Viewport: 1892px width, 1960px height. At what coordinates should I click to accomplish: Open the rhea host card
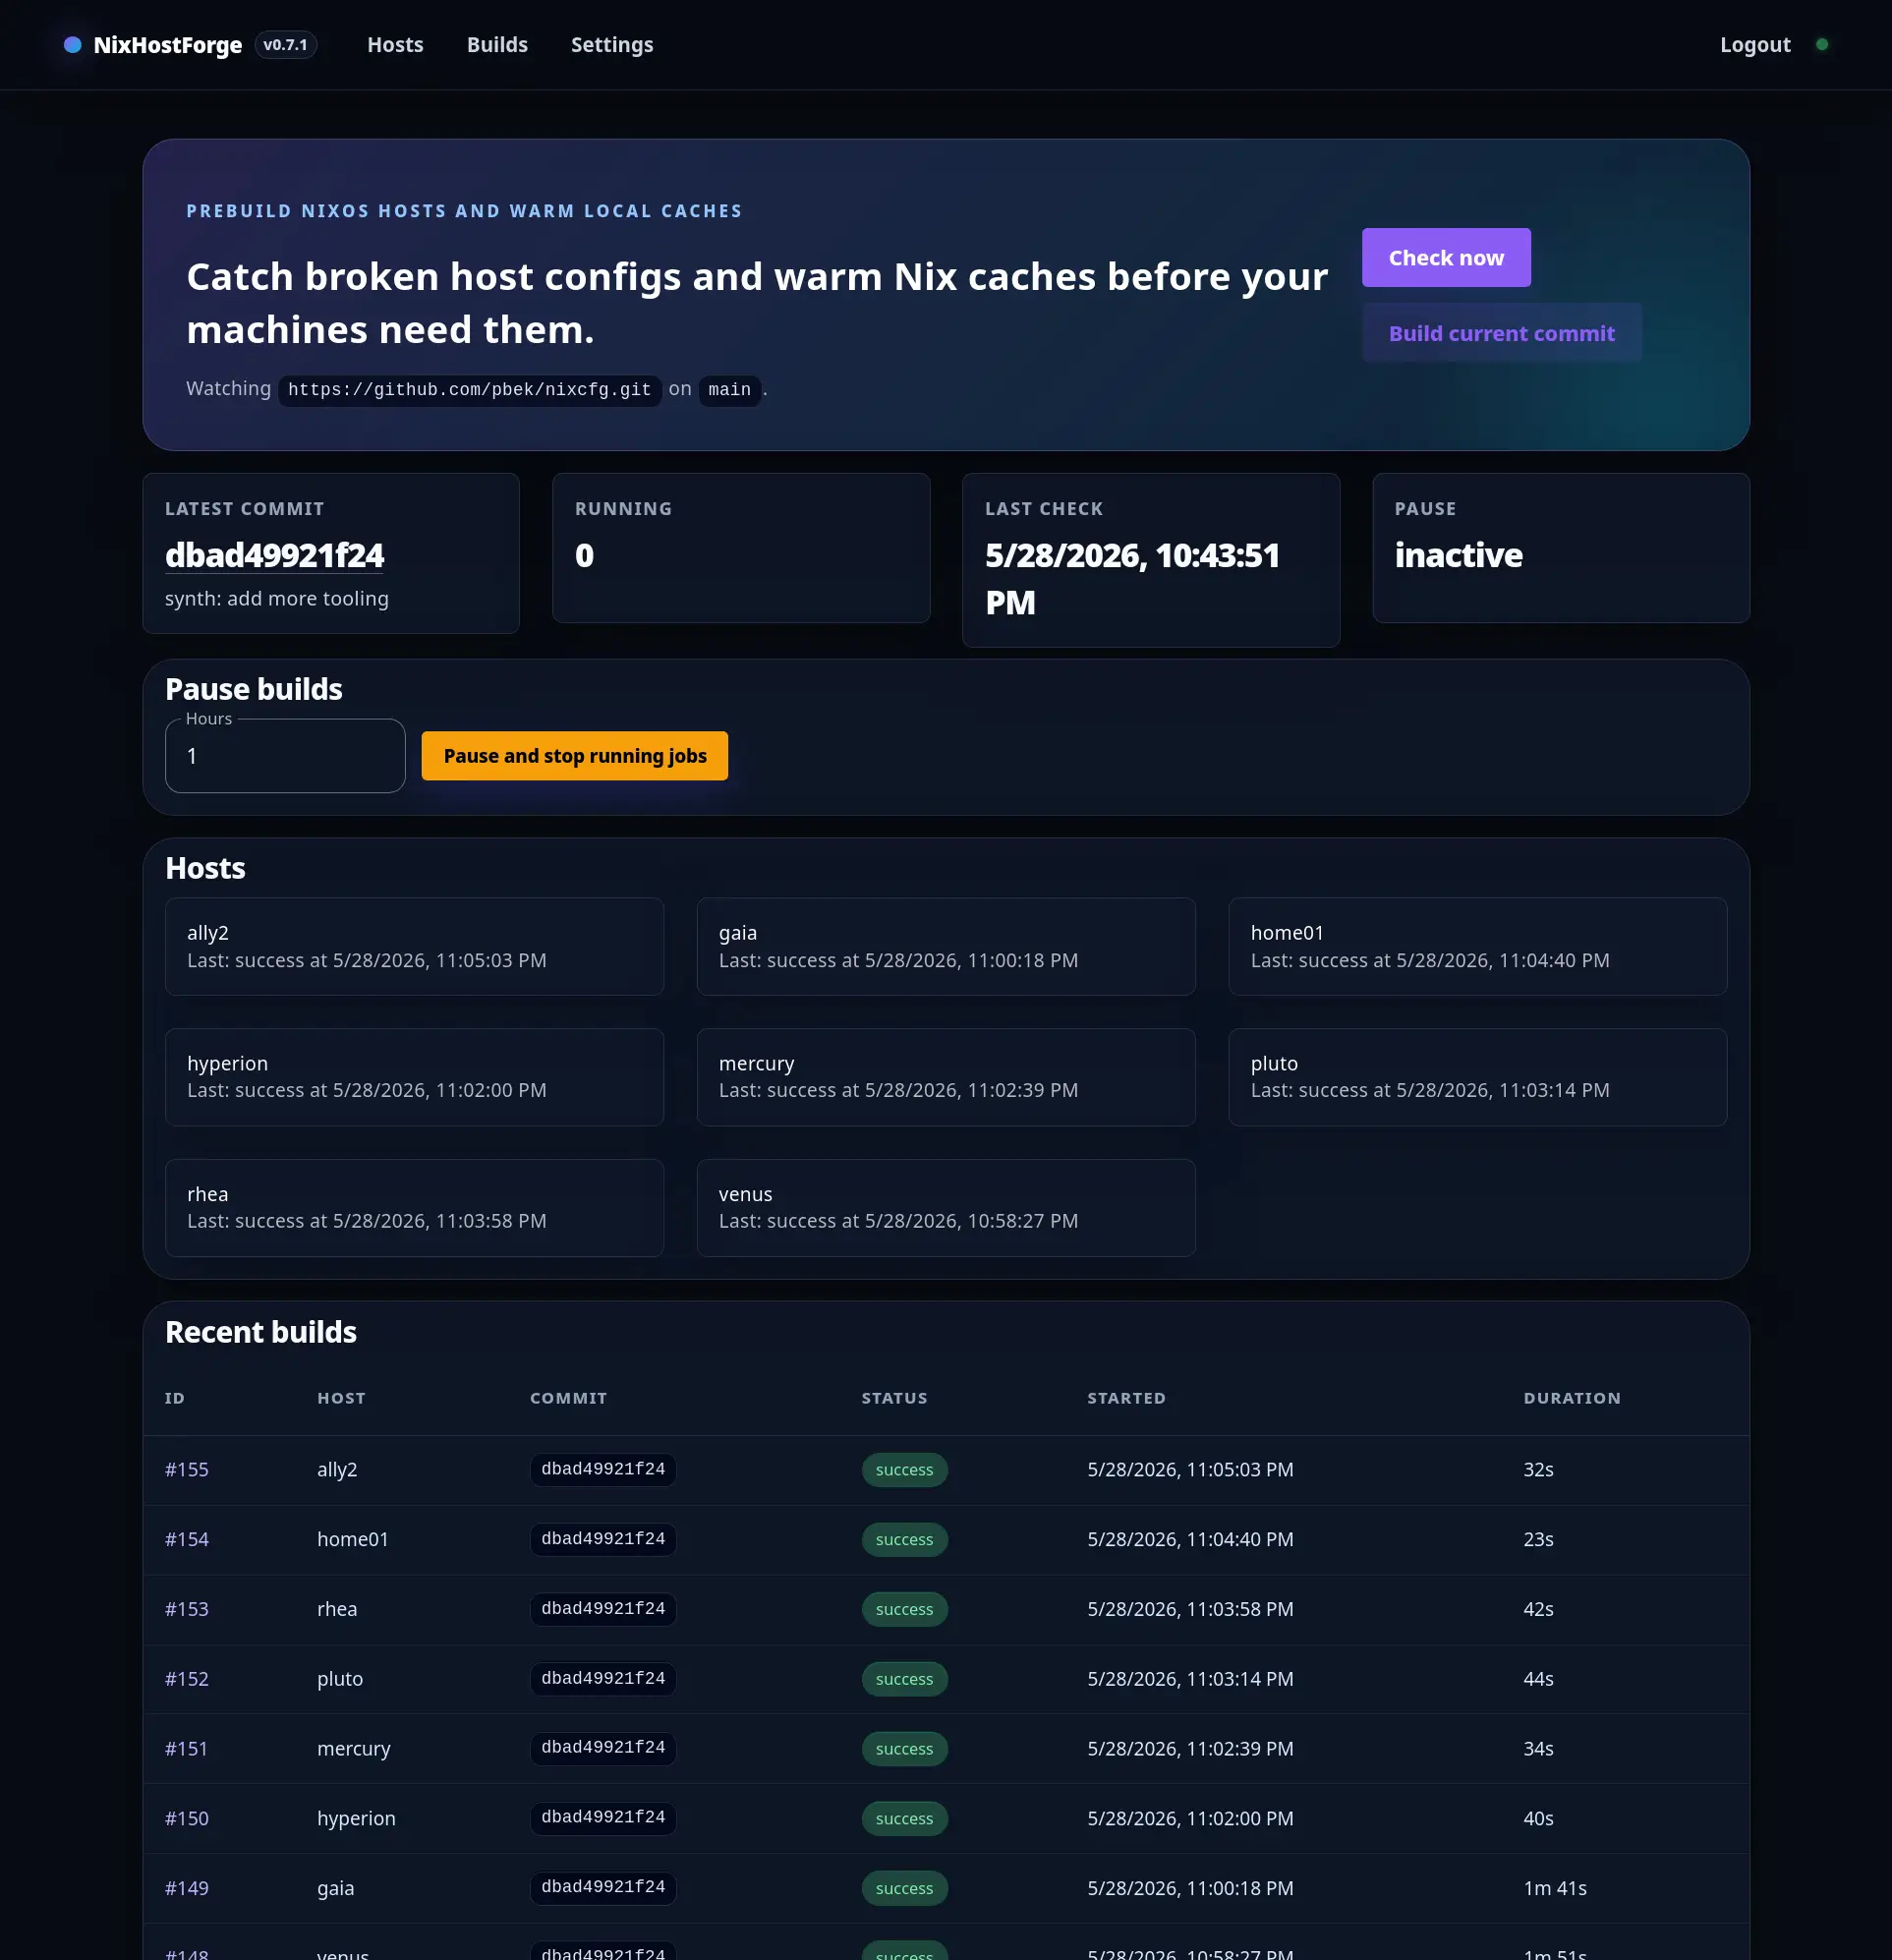click(x=414, y=1207)
